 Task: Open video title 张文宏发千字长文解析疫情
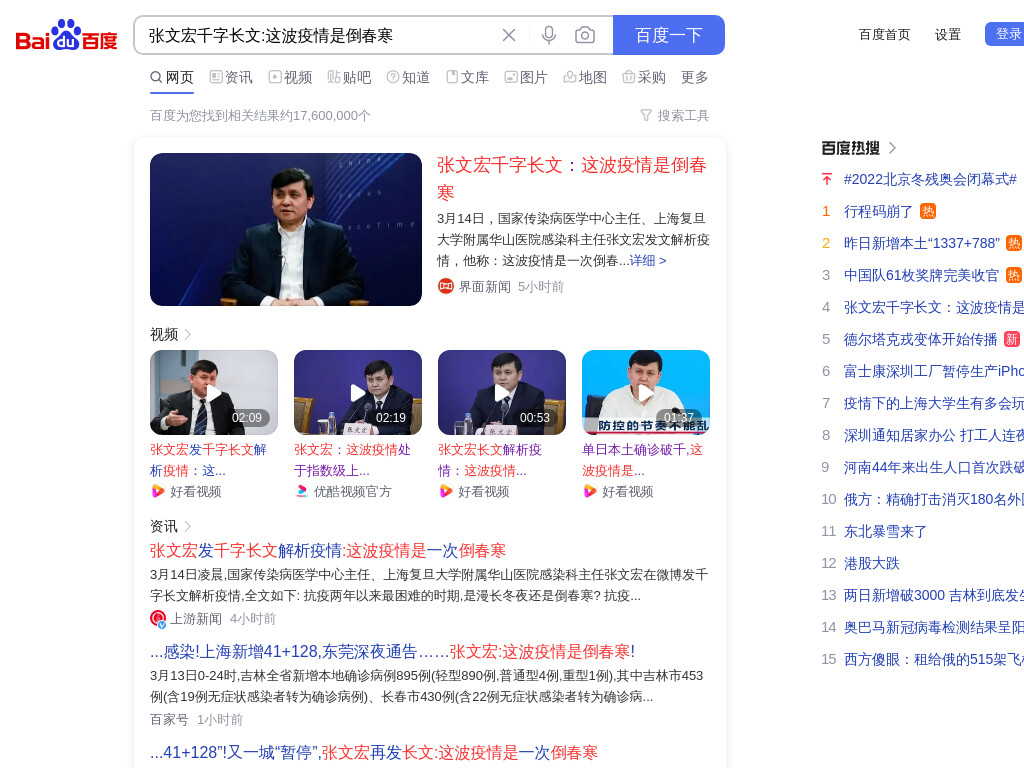tap(208, 460)
